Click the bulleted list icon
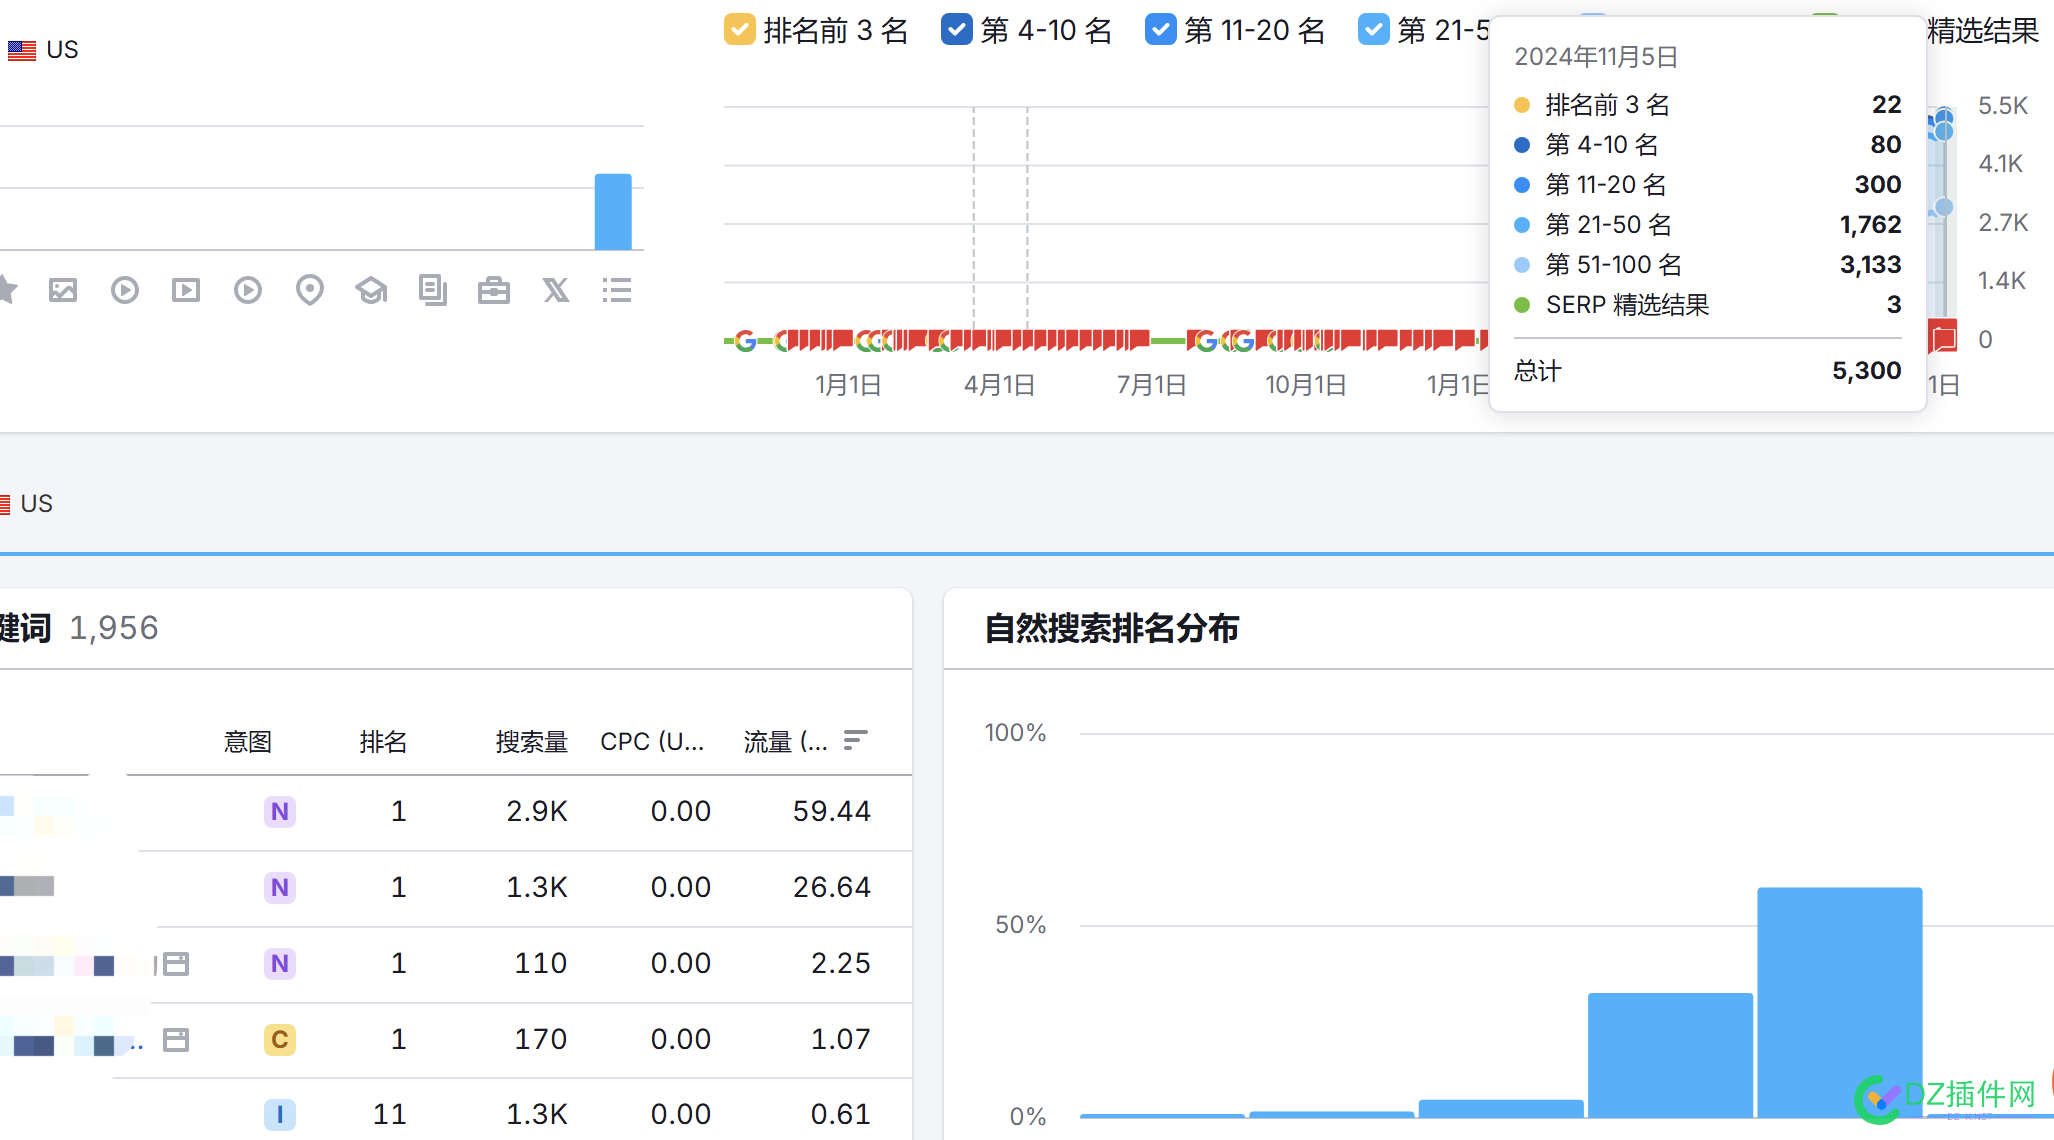The image size is (2054, 1140). coord(617,291)
